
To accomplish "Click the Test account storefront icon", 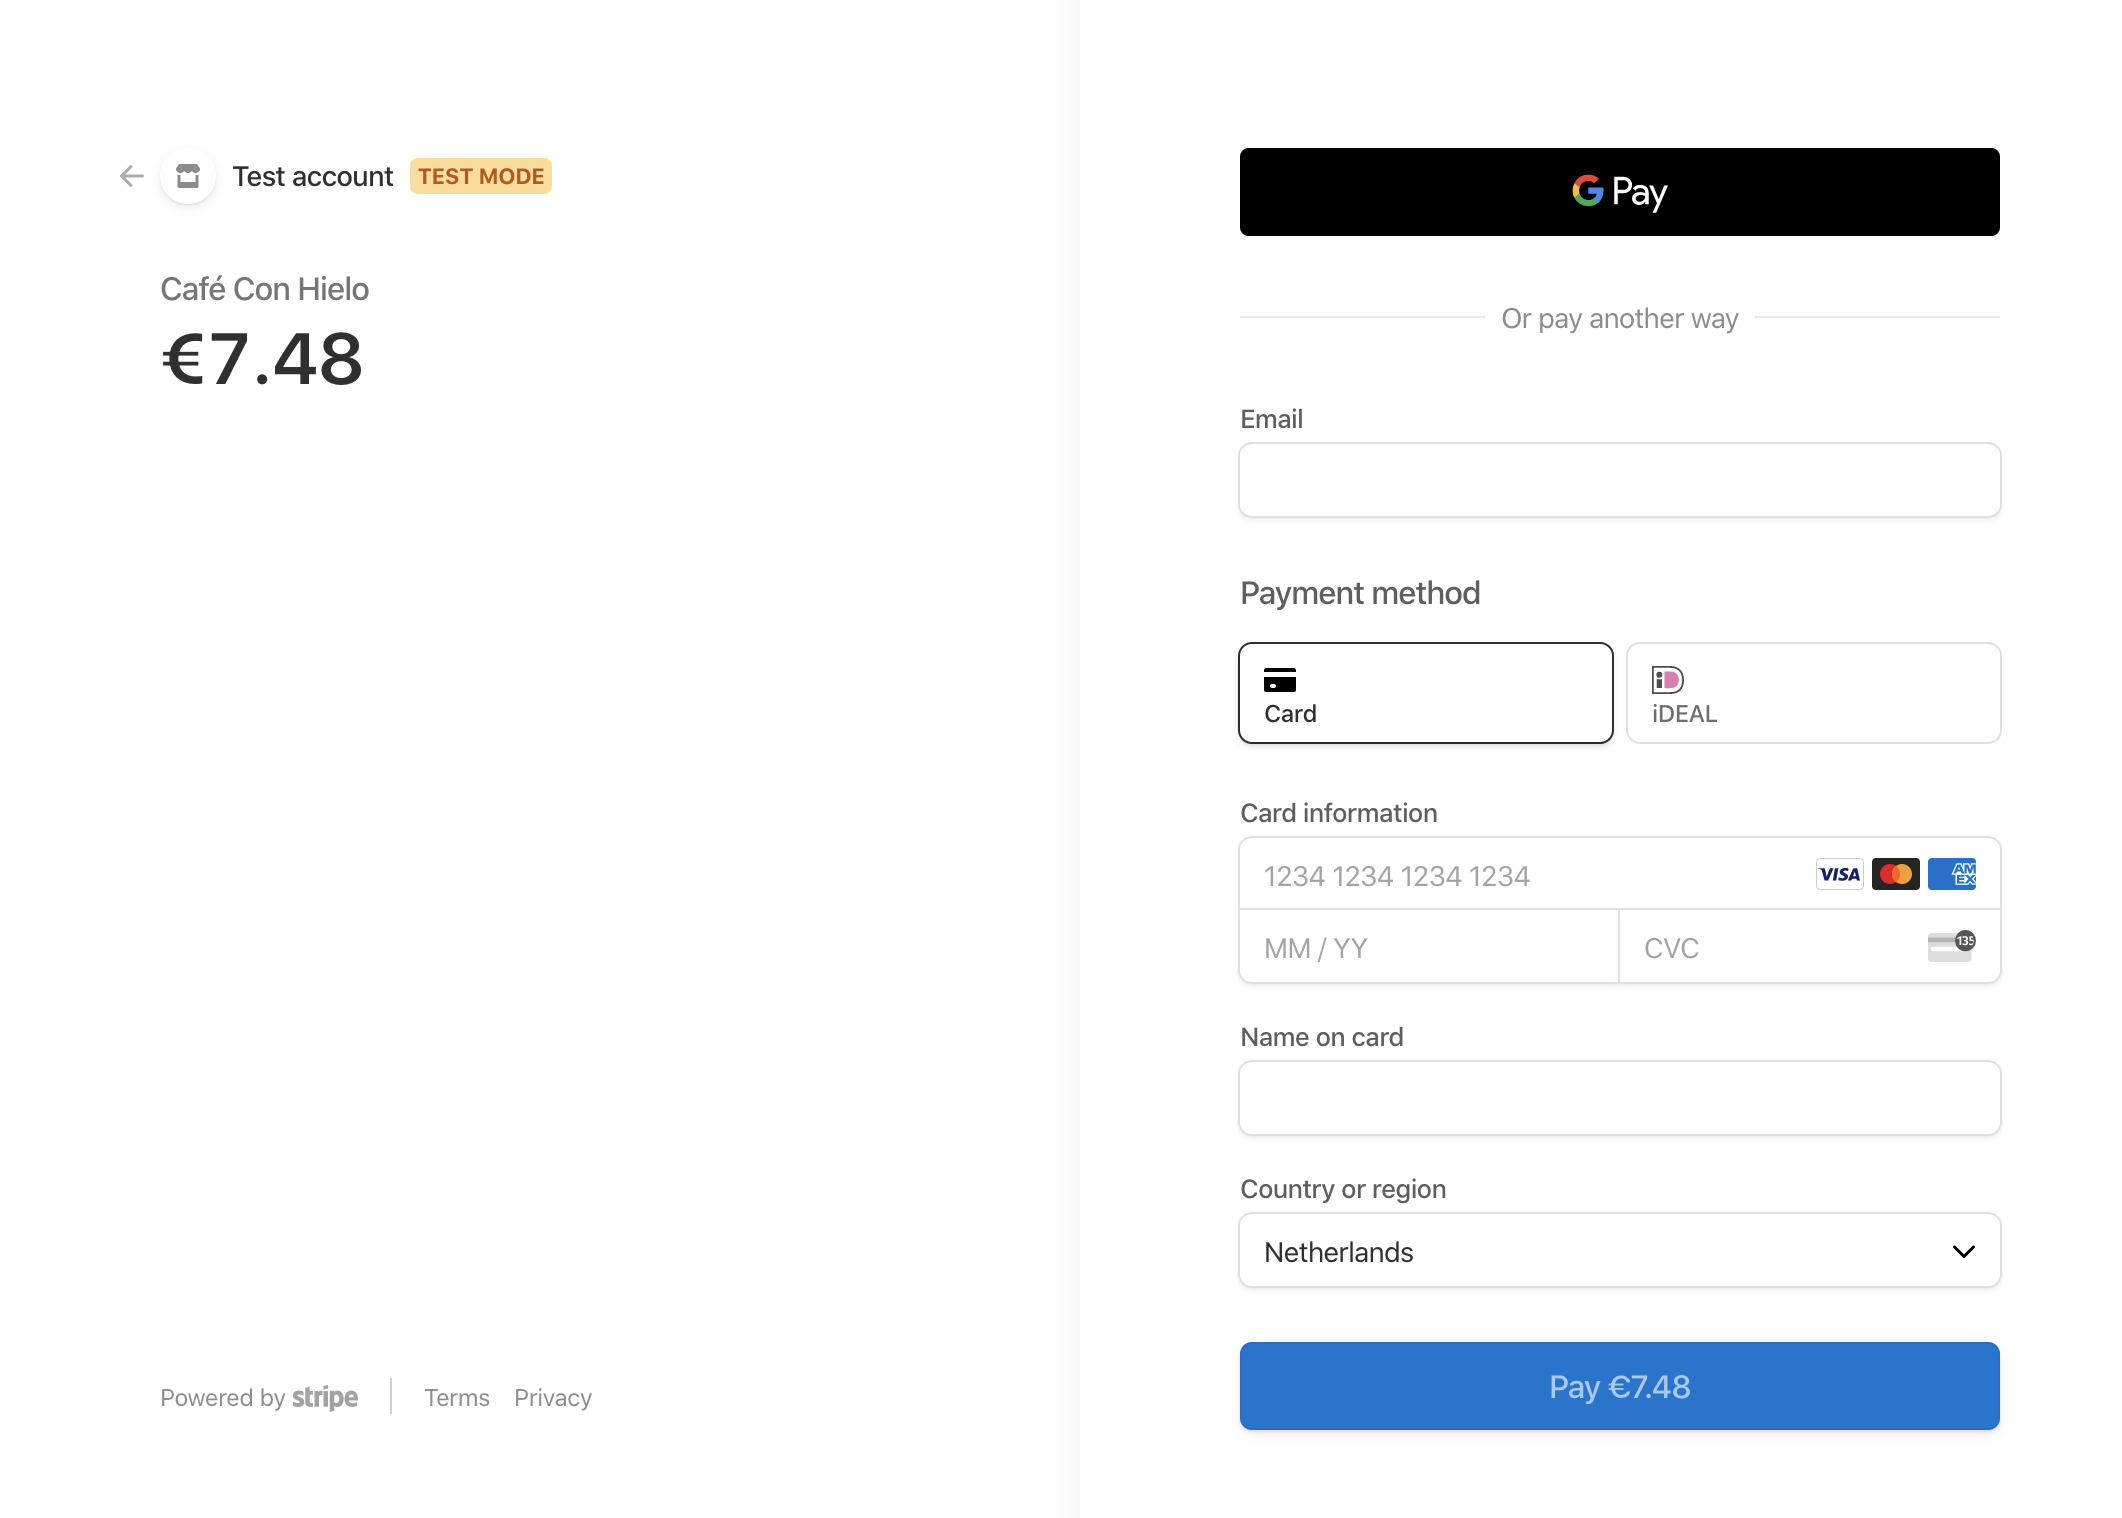I will pyautogui.click(x=187, y=175).
